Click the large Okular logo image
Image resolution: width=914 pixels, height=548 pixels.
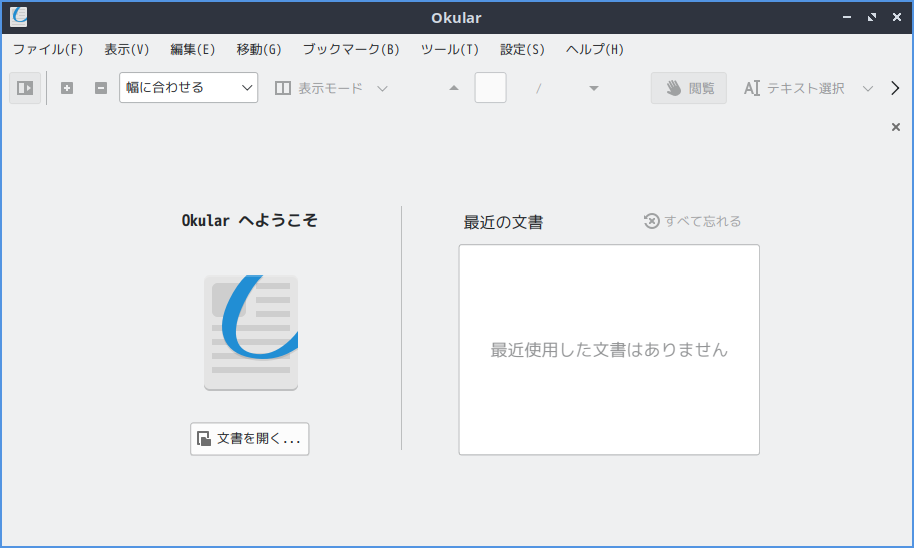point(251,333)
